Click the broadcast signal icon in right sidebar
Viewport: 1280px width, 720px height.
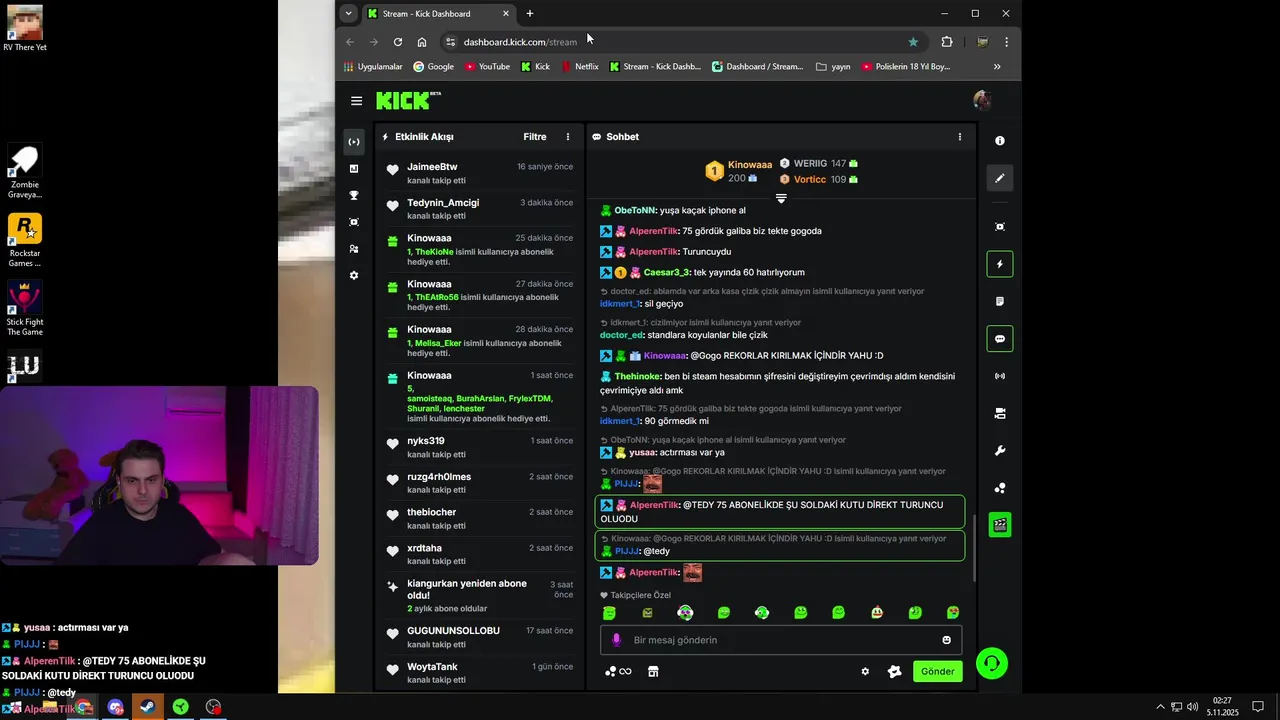click(x=1000, y=376)
